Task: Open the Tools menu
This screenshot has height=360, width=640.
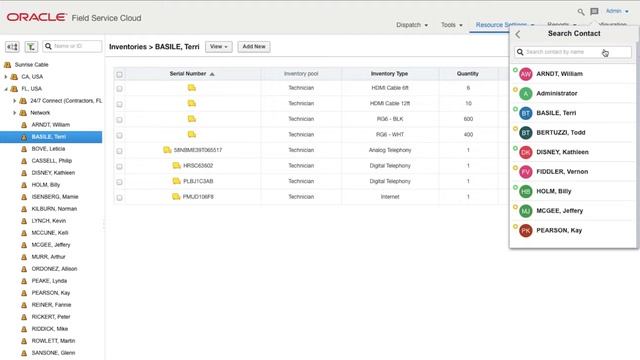Action: point(451,25)
